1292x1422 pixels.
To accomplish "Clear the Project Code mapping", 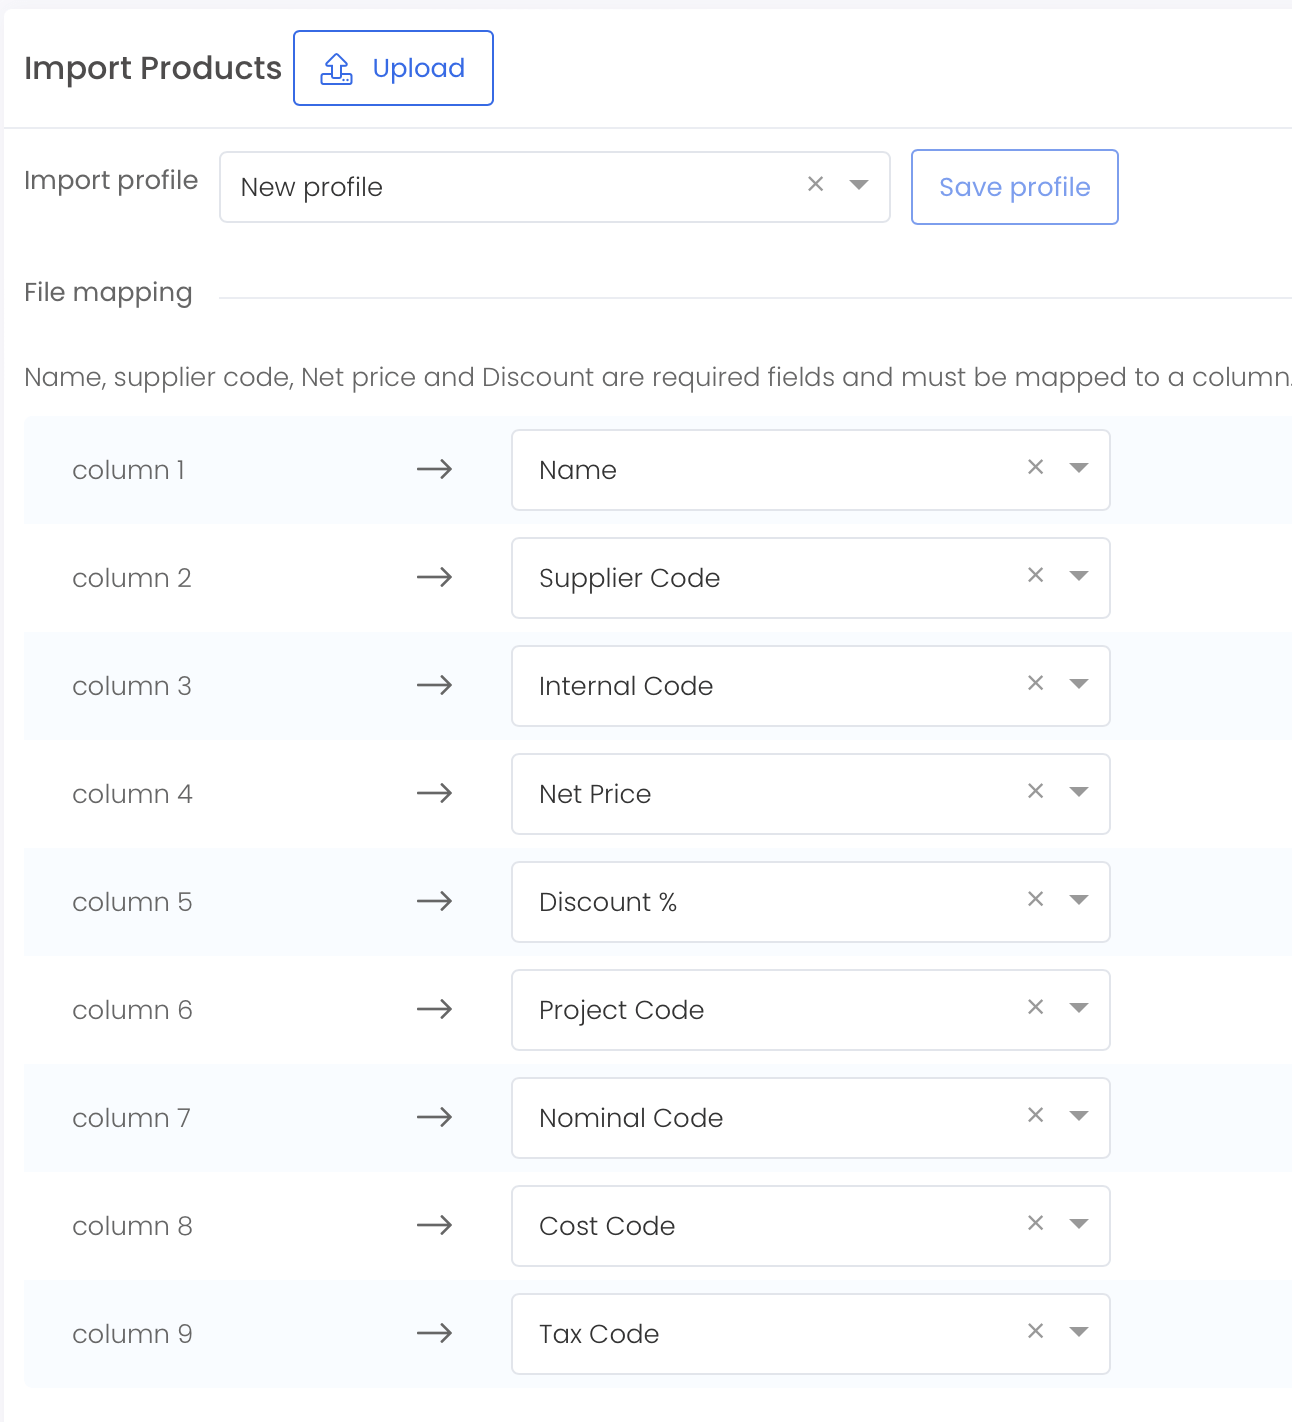I will [1036, 1007].
